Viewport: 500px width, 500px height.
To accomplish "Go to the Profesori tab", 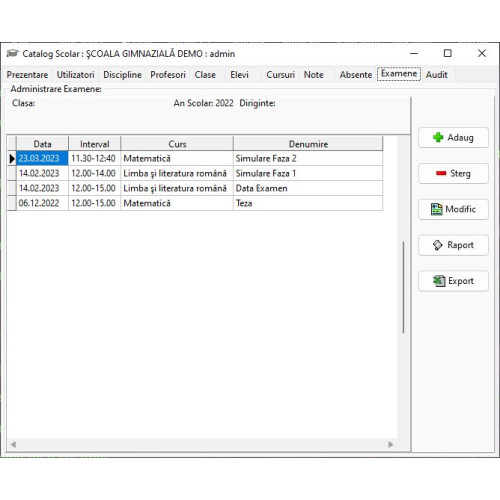I will [168, 75].
